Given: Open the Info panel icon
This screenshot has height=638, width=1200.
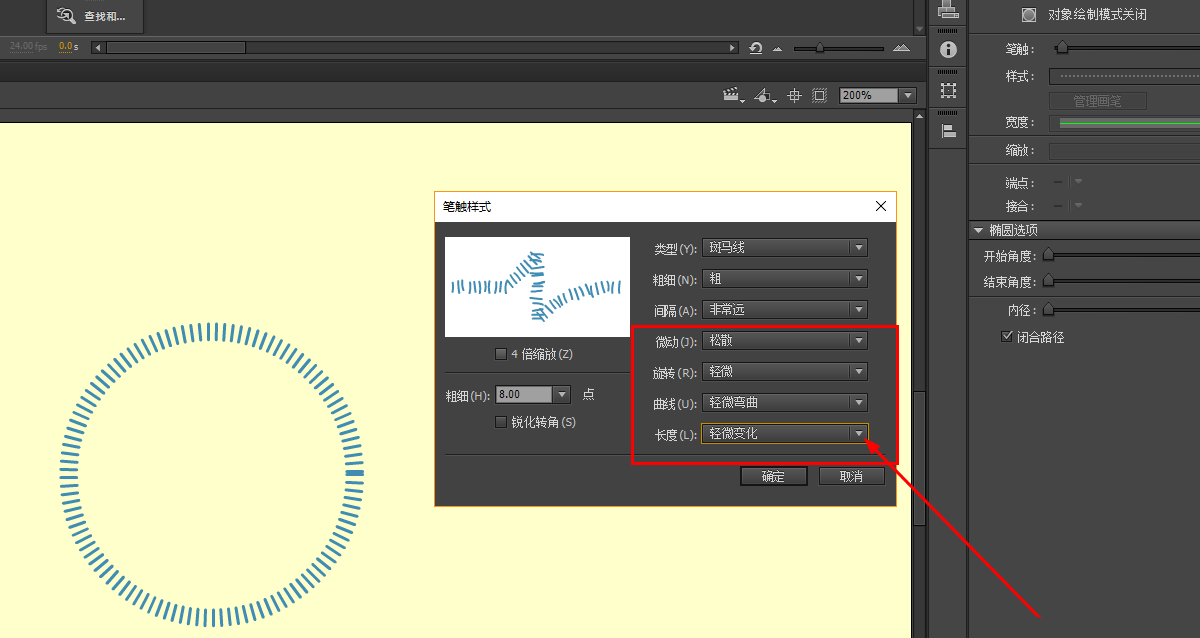Looking at the screenshot, I should (948, 49).
